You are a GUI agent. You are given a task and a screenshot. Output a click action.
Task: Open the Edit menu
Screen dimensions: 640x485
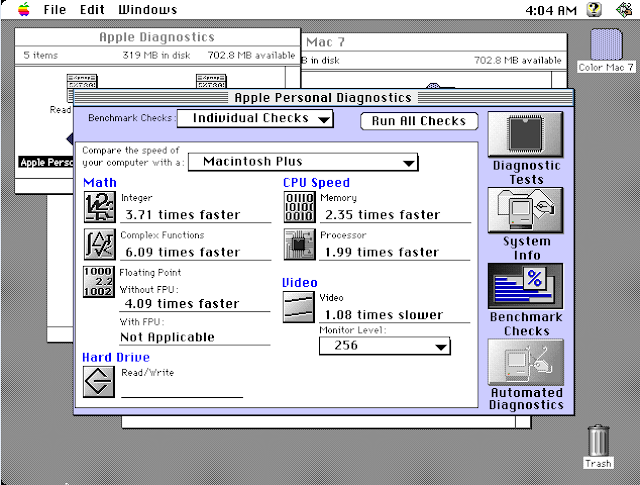[92, 9]
